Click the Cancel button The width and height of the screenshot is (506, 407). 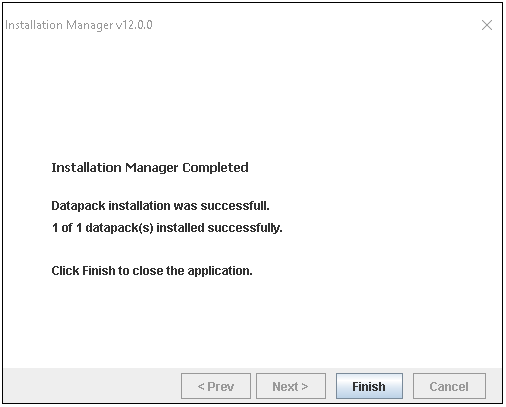pyautogui.click(x=449, y=386)
